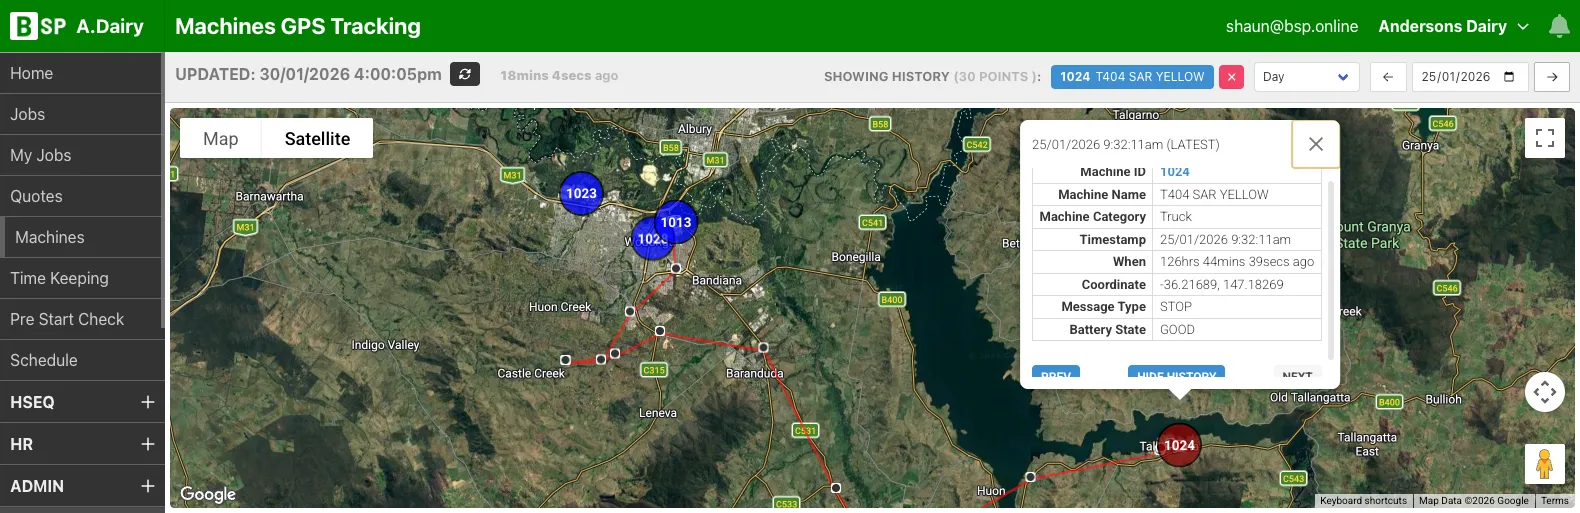This screenshot has height=513, width=1580.
Task: Click the GOOD battery state value
Action: tap(1177, 329)
